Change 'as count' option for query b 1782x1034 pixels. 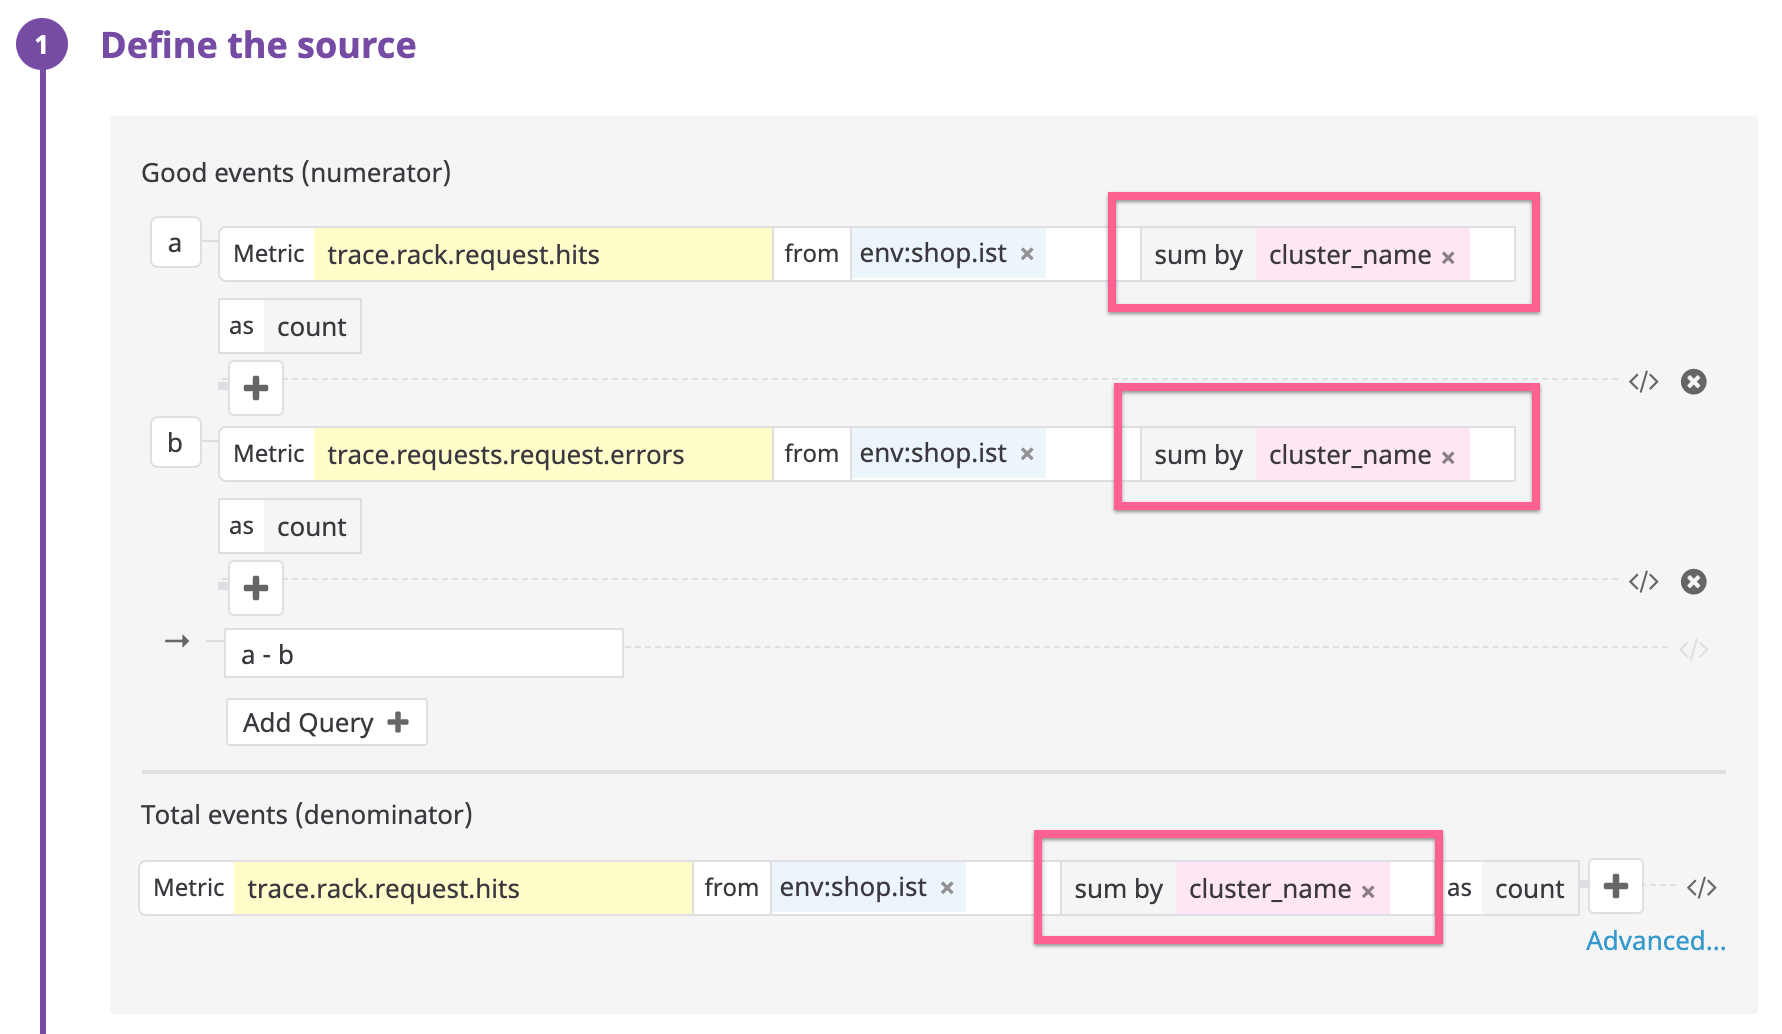[311, 527]
